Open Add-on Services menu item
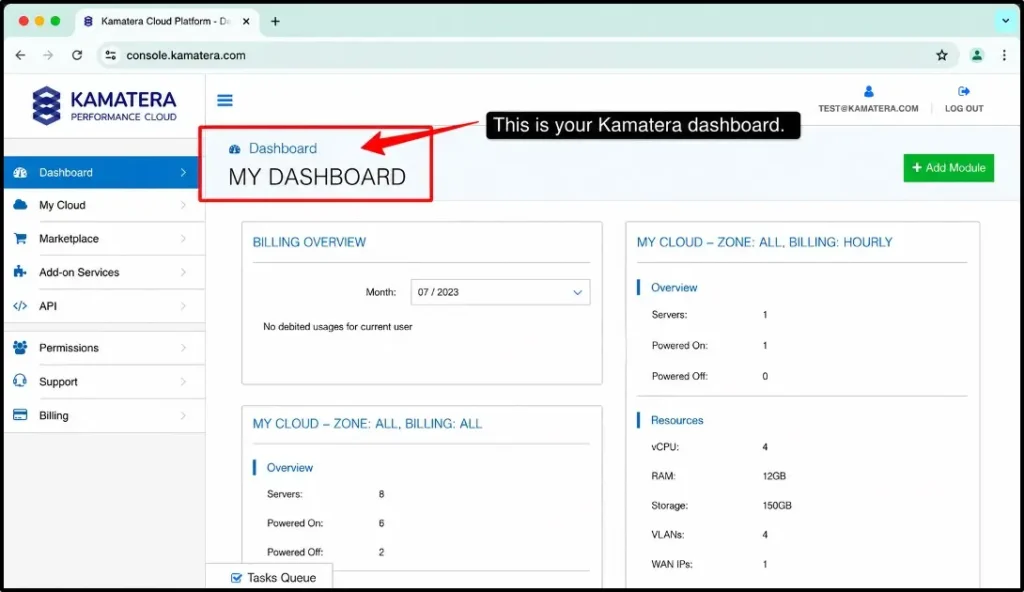 click(104, 272)
